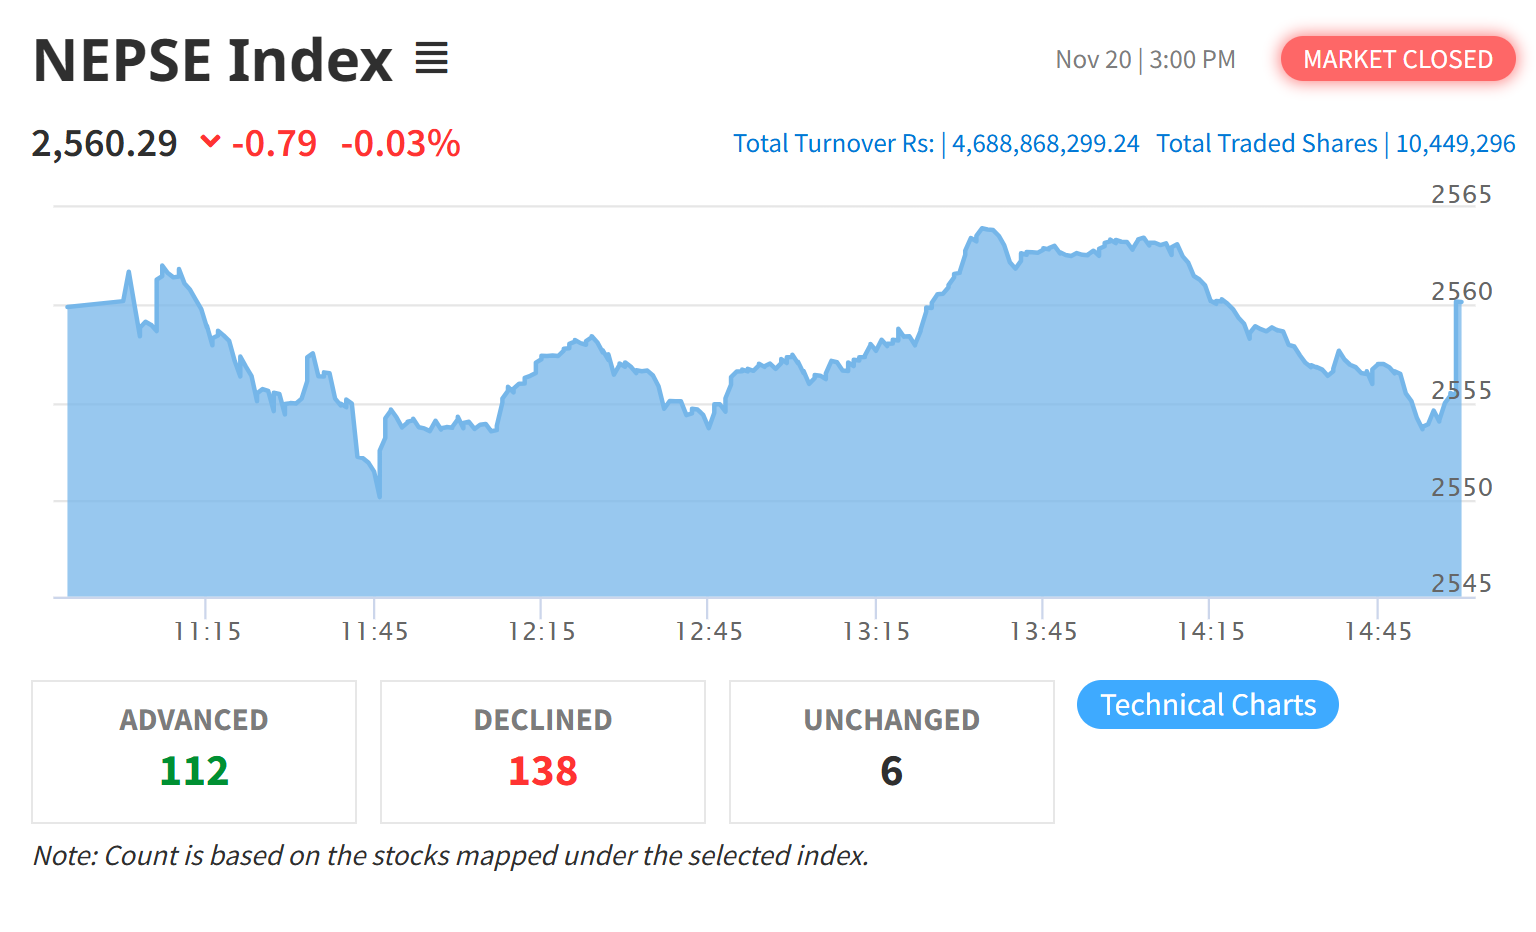Click the Total Turnover Rs amount
The image size is (1536, 932).
coord(1045,144)
